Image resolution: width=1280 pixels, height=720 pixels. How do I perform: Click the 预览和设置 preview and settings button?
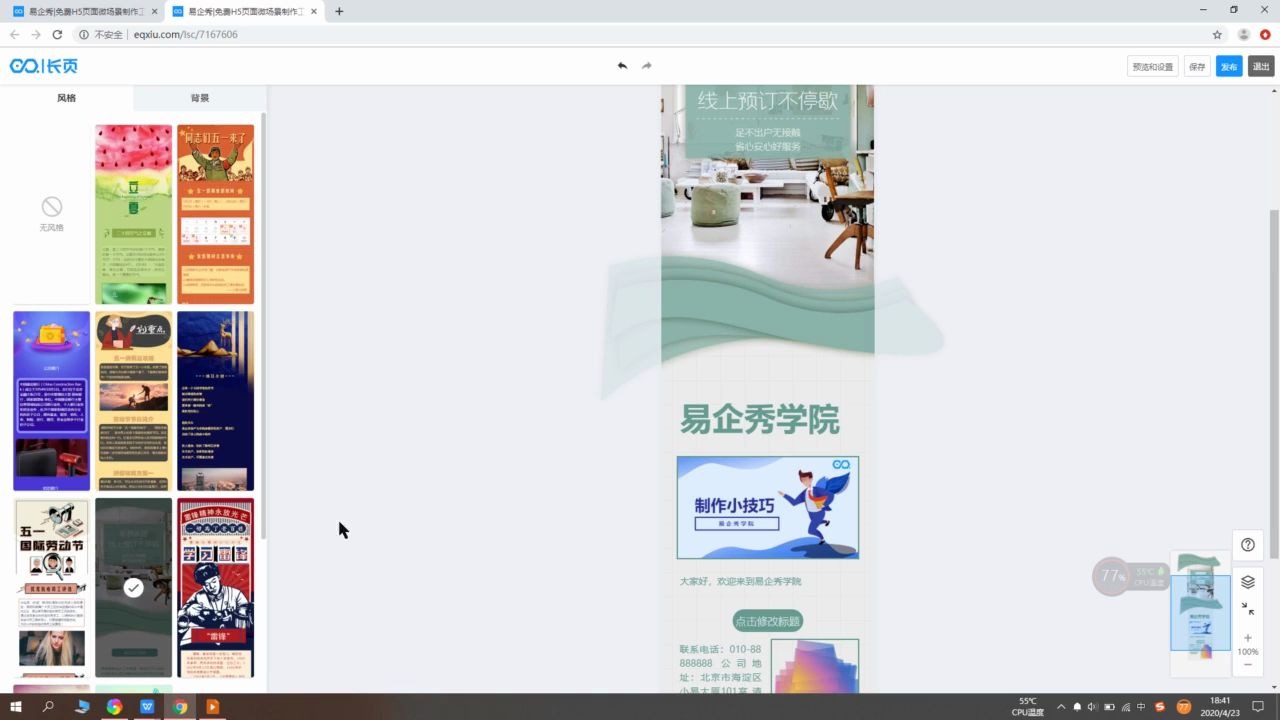(1152, 66)
